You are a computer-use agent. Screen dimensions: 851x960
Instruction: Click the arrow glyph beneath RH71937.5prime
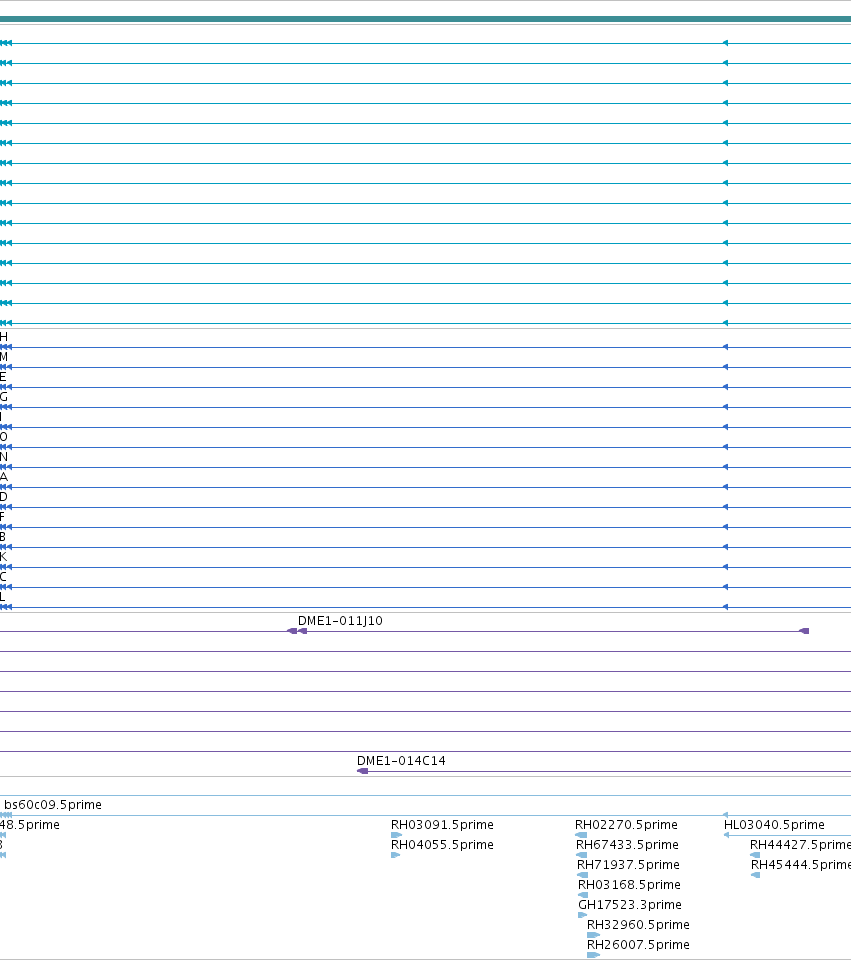click(583, 875)
